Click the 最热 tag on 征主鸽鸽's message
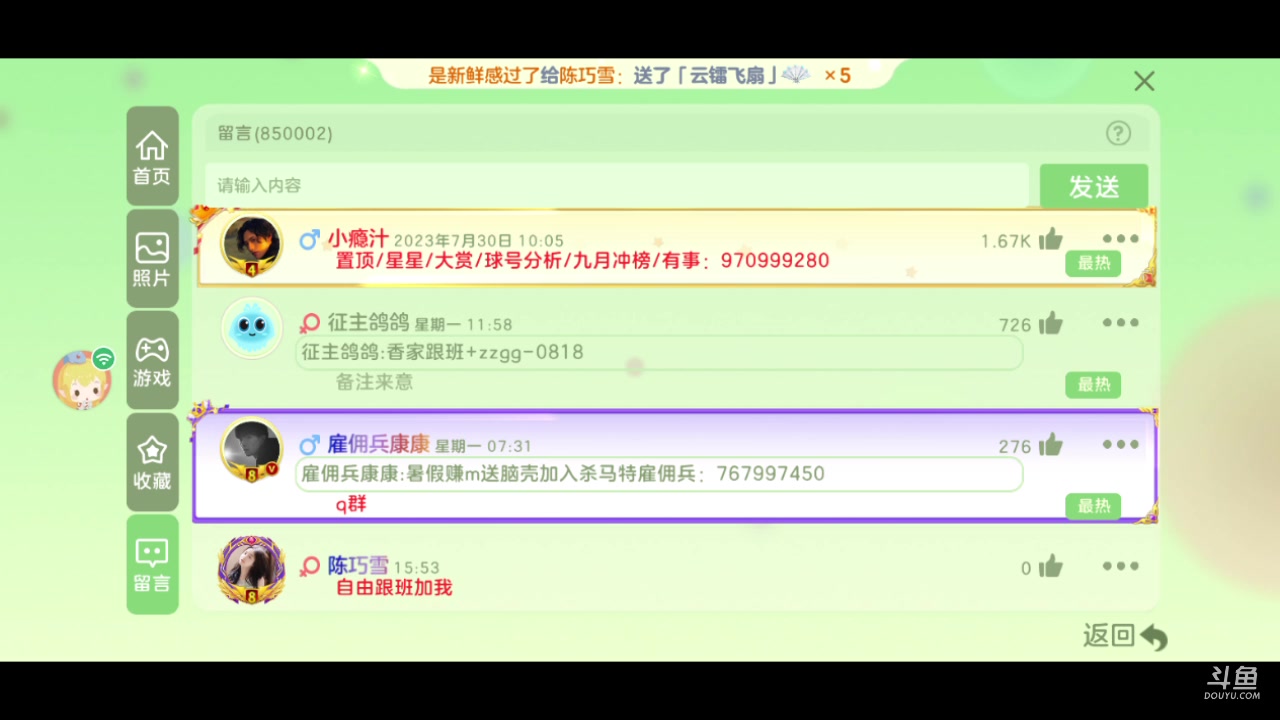Image resolution: width=1280 pixels, height=720 pixels. (1093, 385)
